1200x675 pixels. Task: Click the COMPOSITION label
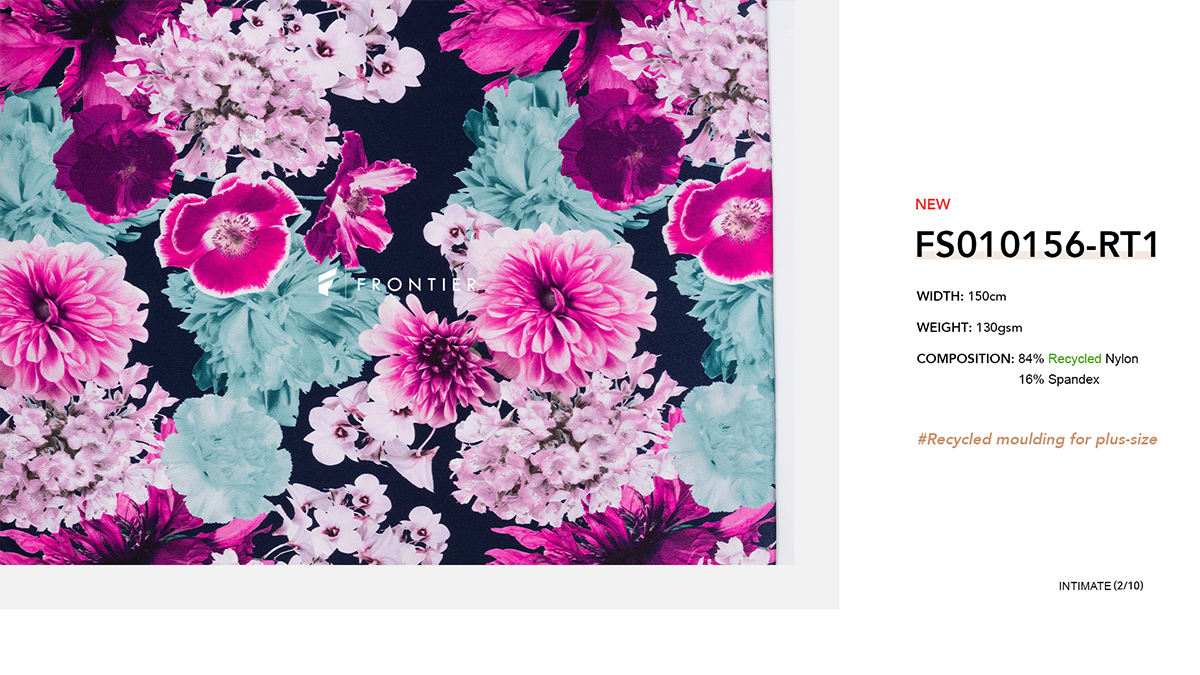[965, 358]
